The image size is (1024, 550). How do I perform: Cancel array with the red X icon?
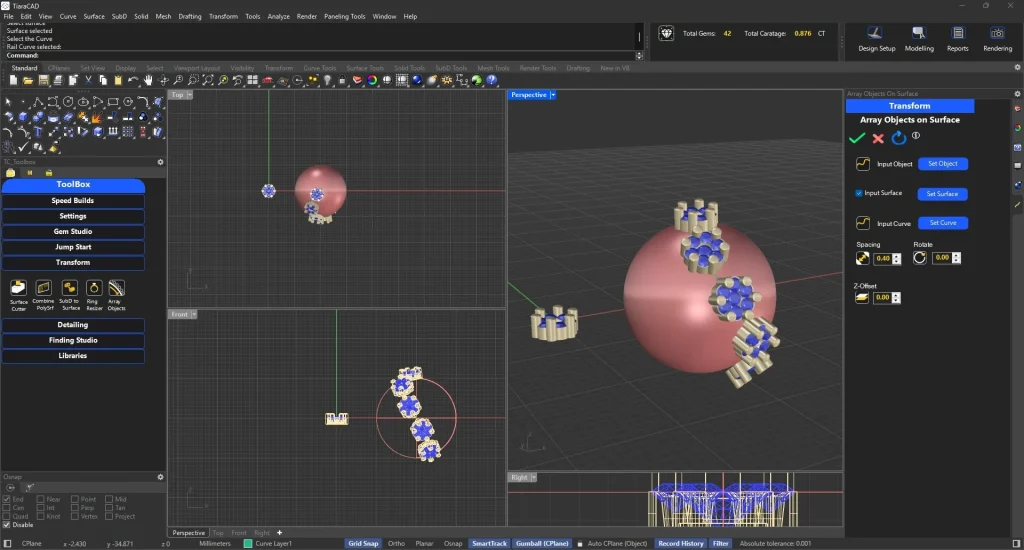878,138
